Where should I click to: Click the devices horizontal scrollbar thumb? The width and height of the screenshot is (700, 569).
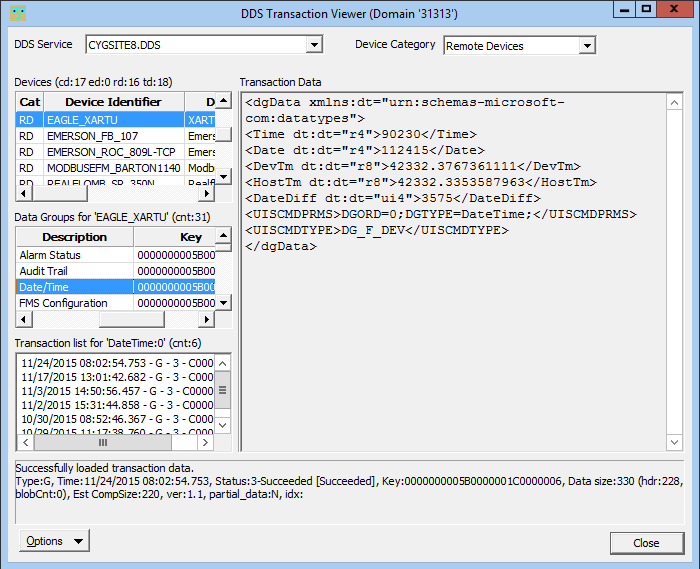click(60, 193)
